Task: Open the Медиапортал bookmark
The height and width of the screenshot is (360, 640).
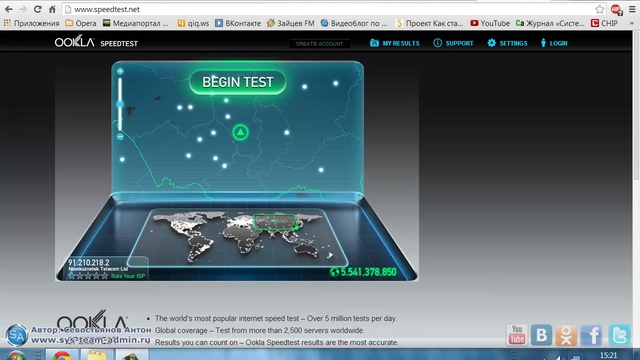Action: click(x=135, y=23)
